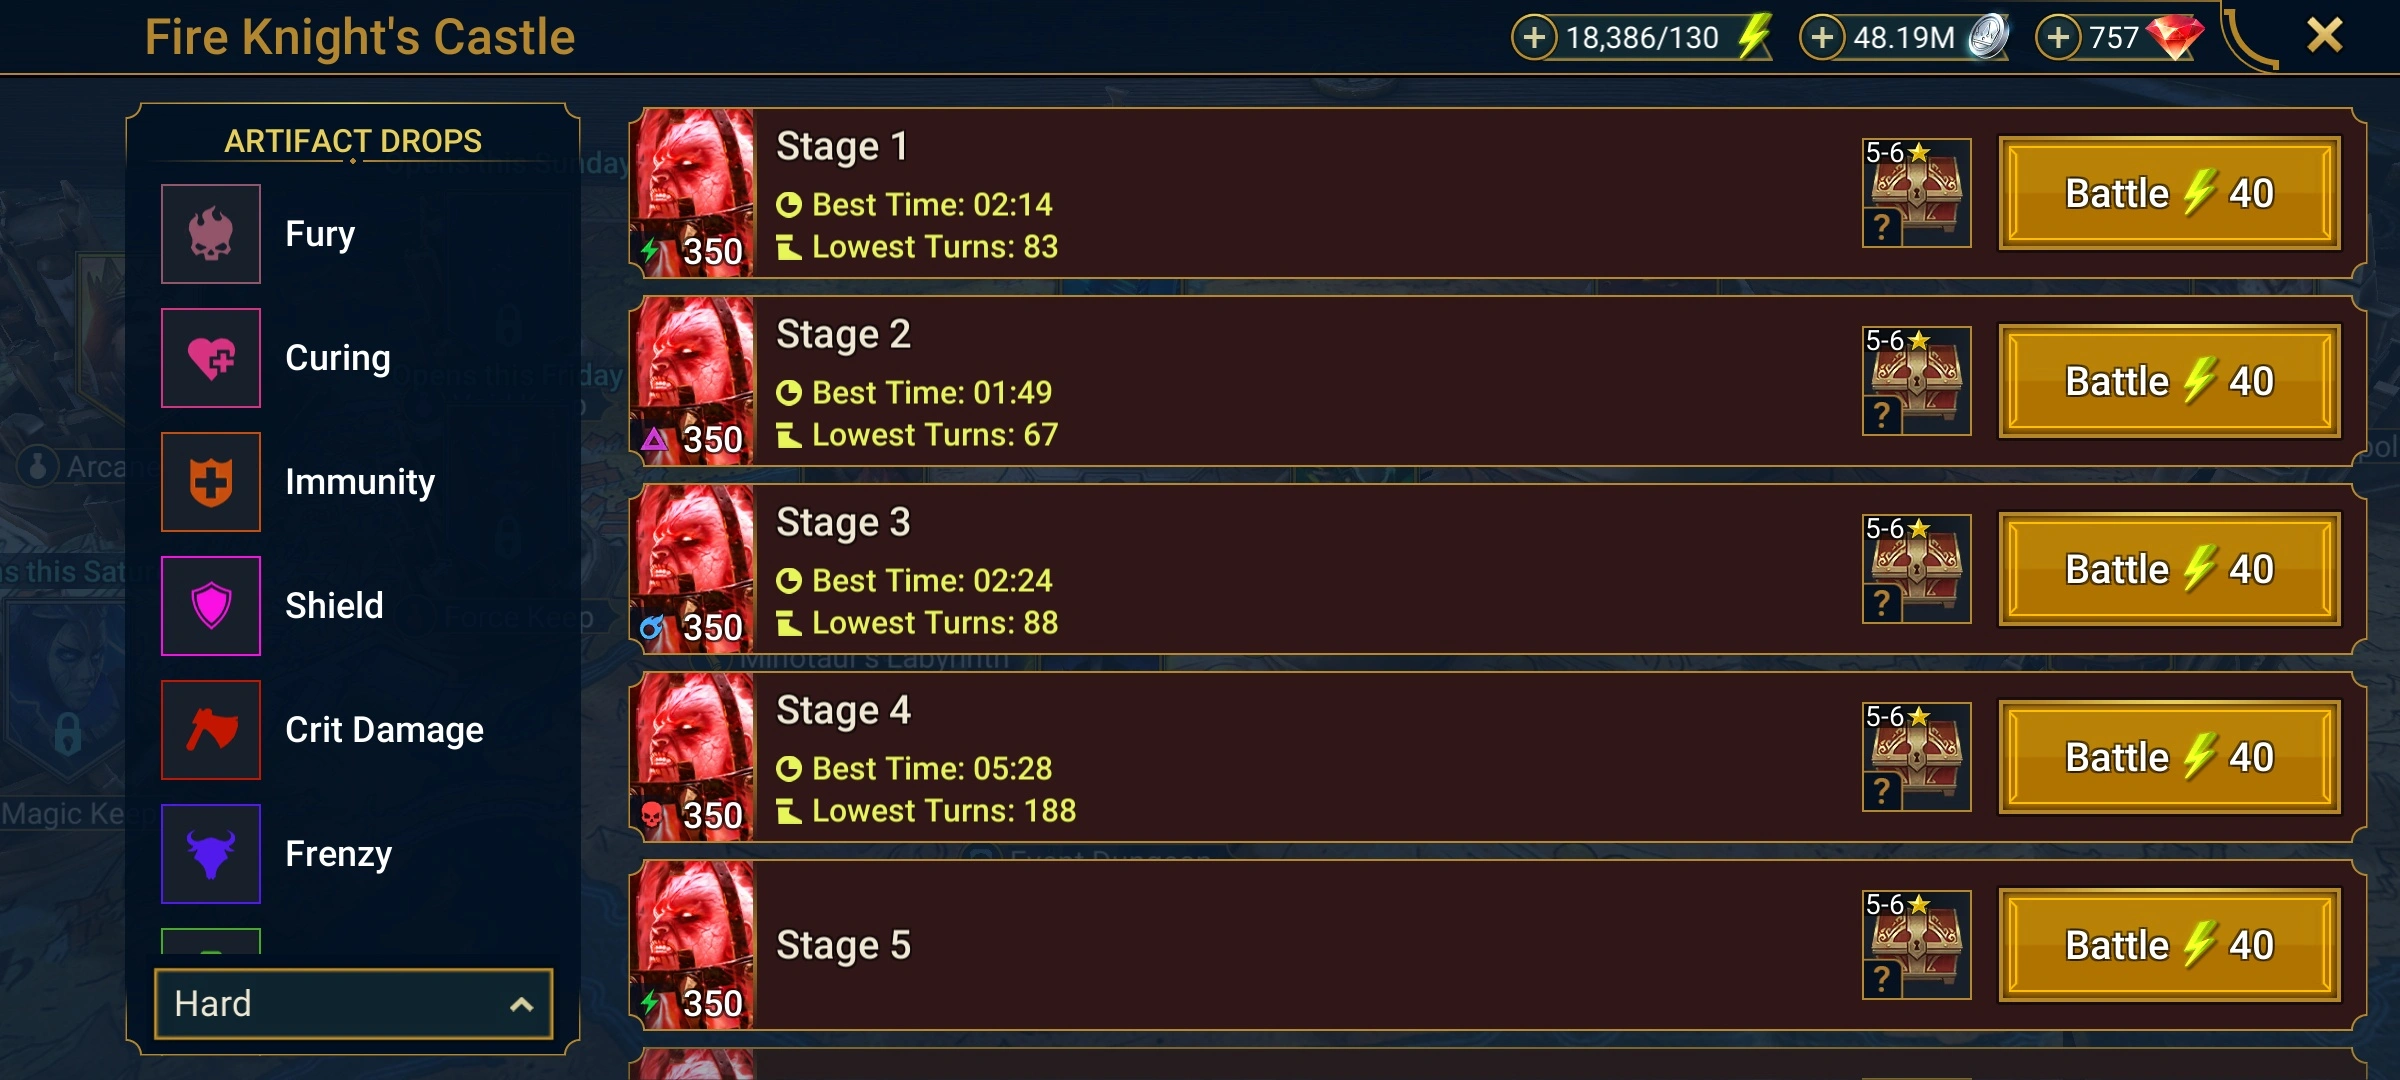View the Stage 4 reward chest
The width and height of the screenshot is (2400, 1080).
(x=1916, y=757)
